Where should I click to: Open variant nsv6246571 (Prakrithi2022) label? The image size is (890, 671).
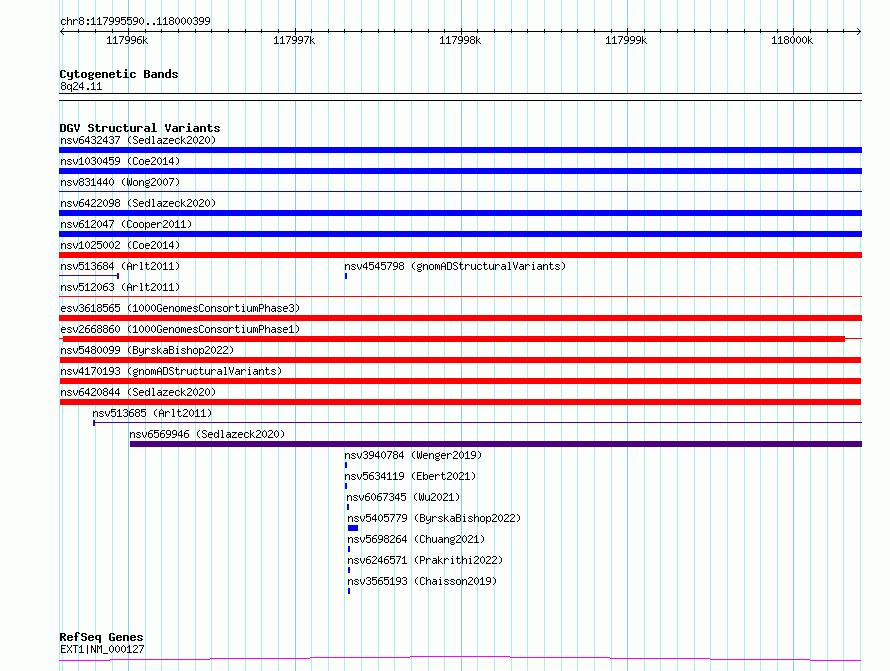[425, 560]
